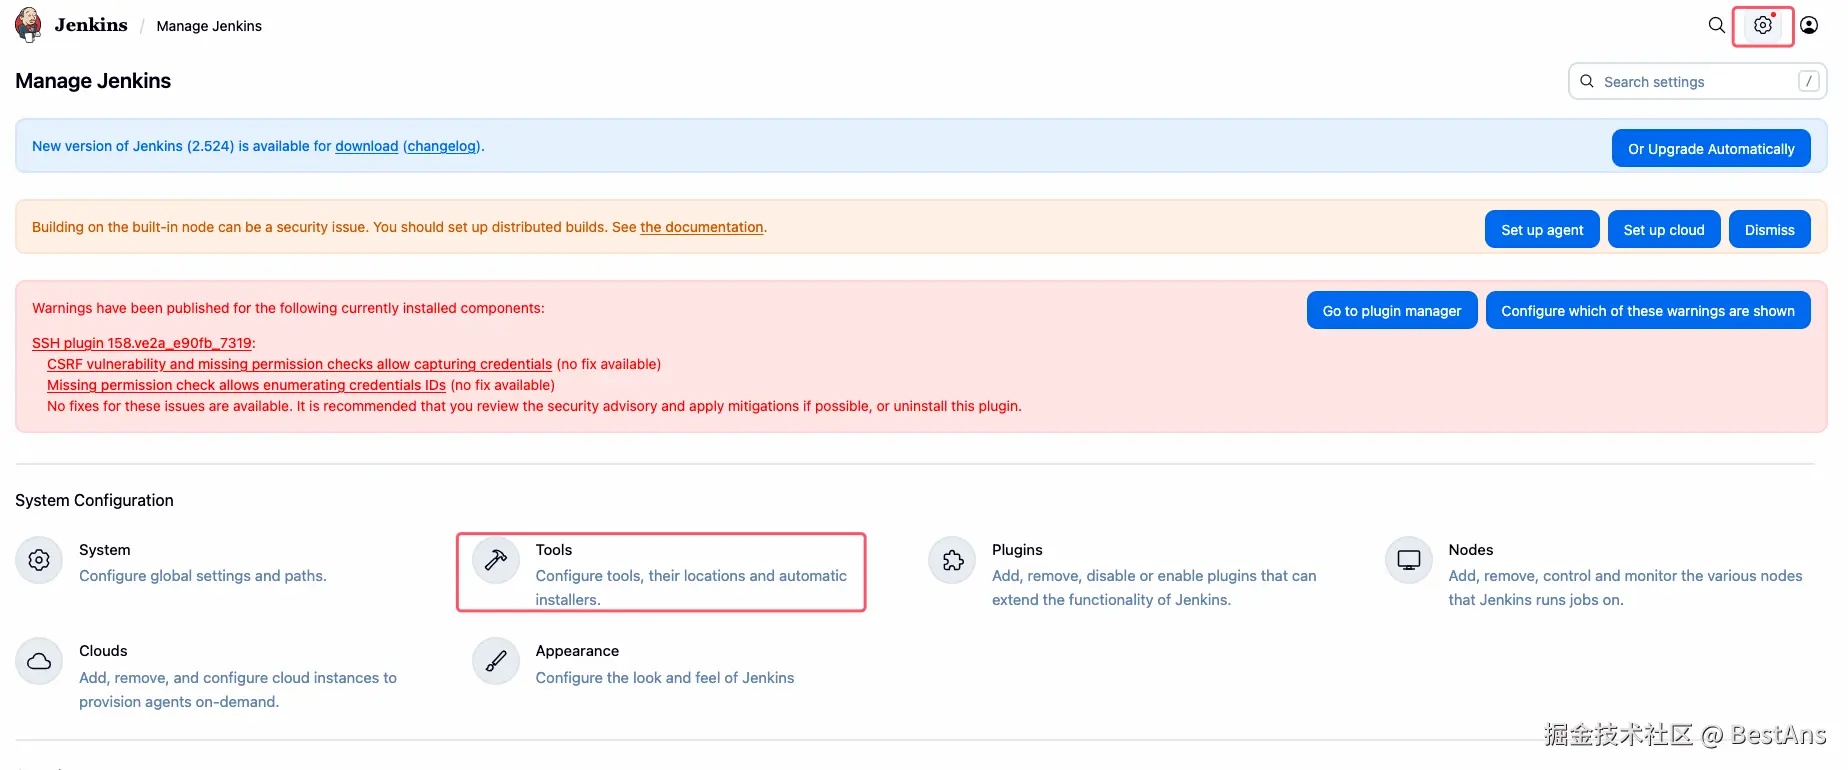1848x770 pixels.
Task: Click the magnifier inside Search settings
Action: (x=1587, y=81)
